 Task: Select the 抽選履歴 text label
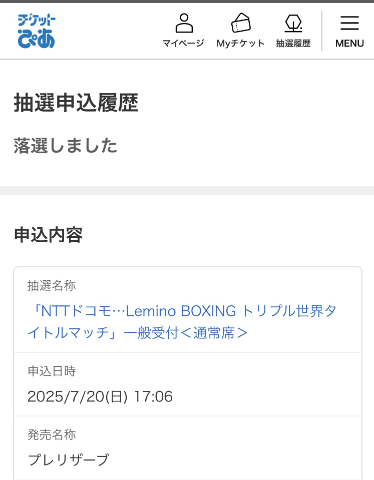coord(293,43)
